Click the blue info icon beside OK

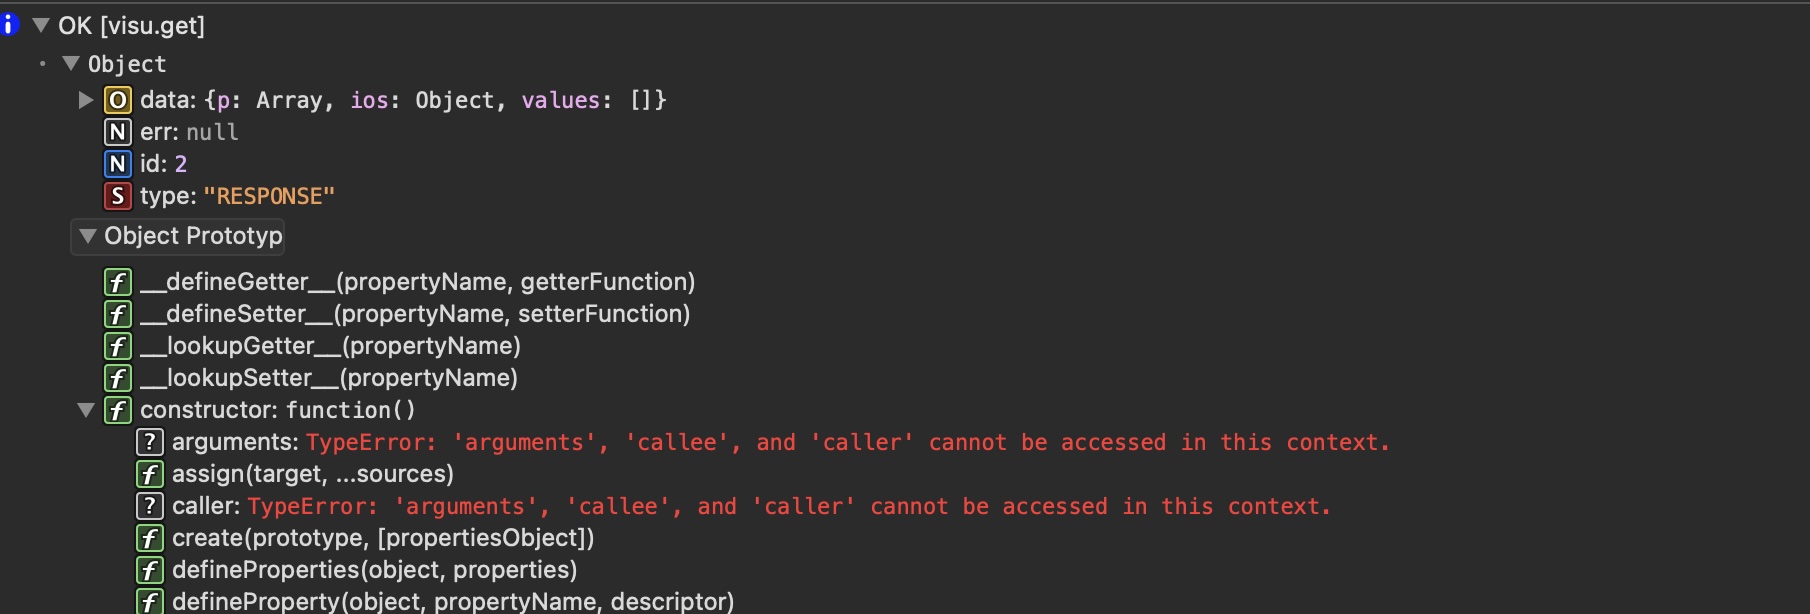point(8,24)
